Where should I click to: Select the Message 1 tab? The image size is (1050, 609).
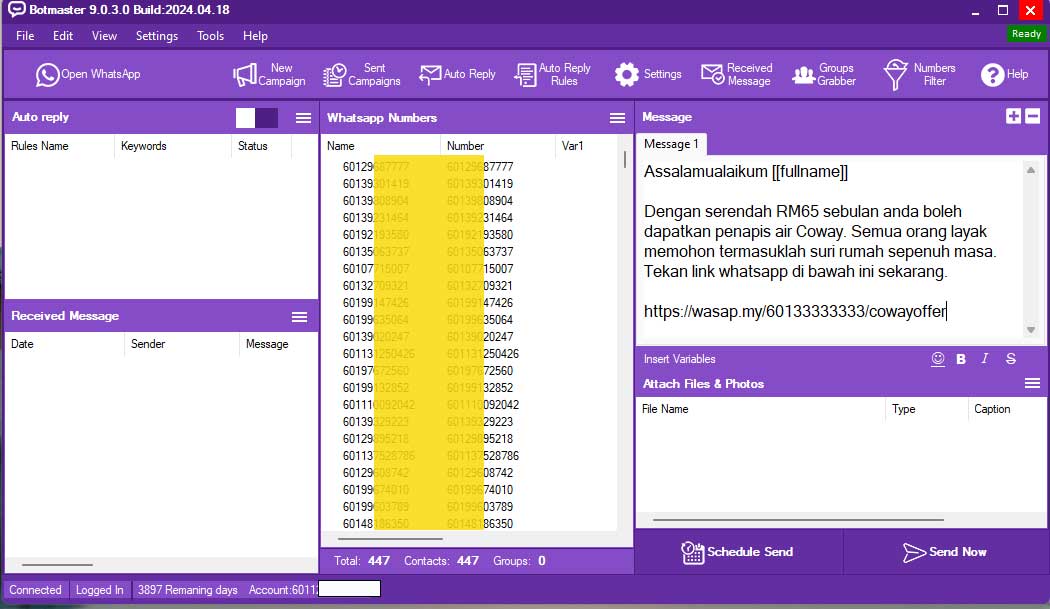pos(671,144)
